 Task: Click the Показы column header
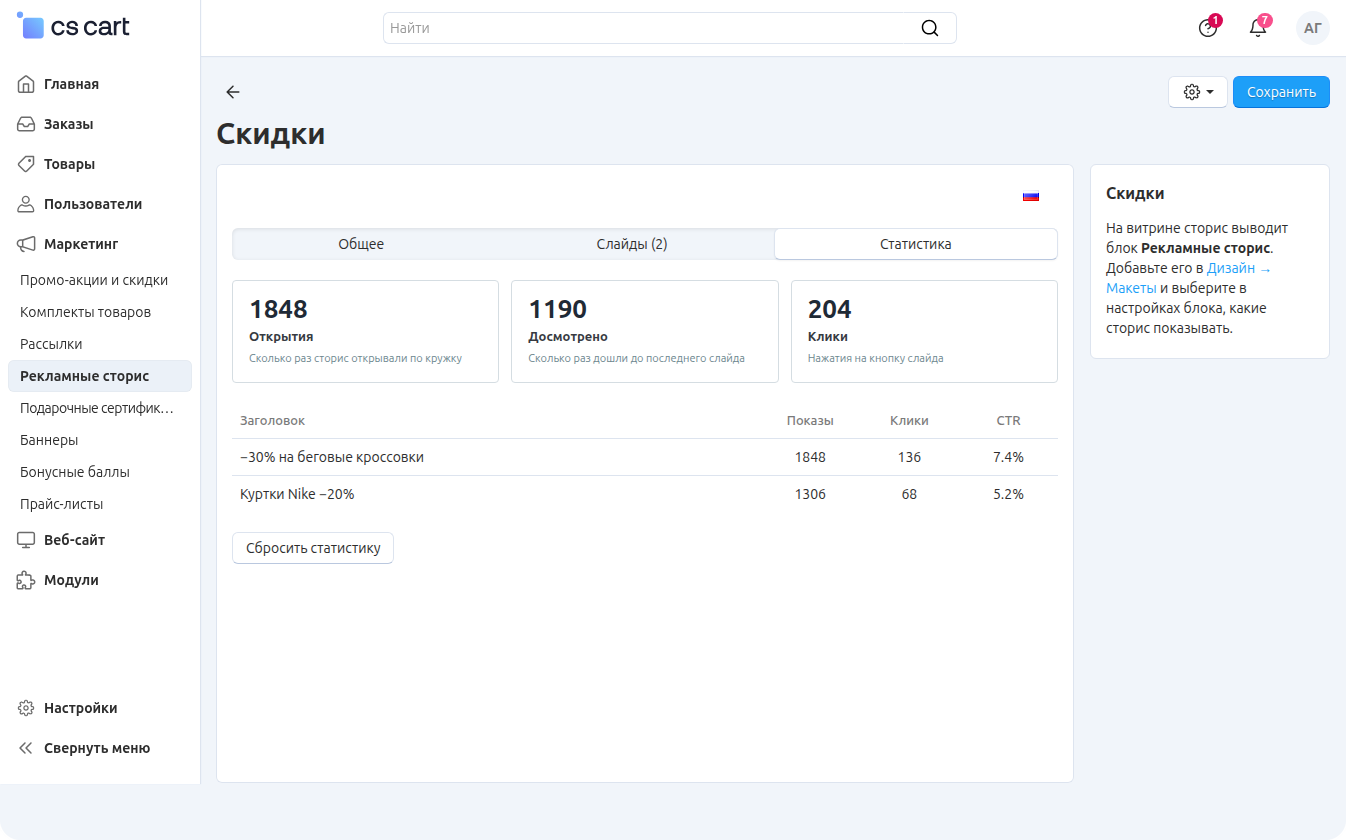[x=810, y=421]
